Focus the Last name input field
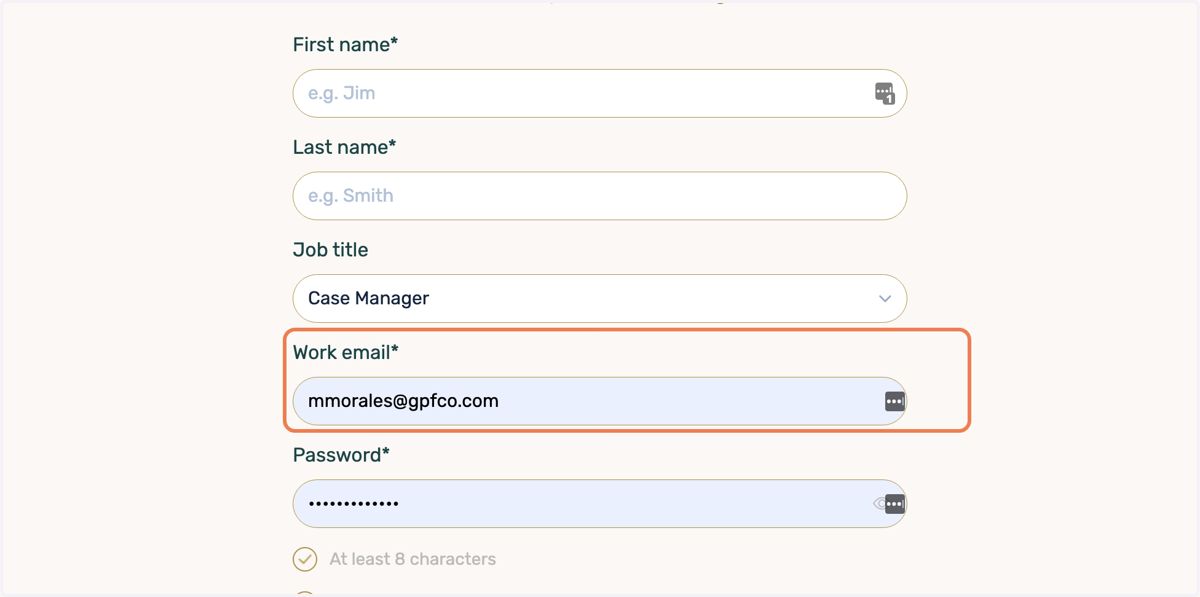The width and height of the screenshot is (1200, 597). click(599, 196)
